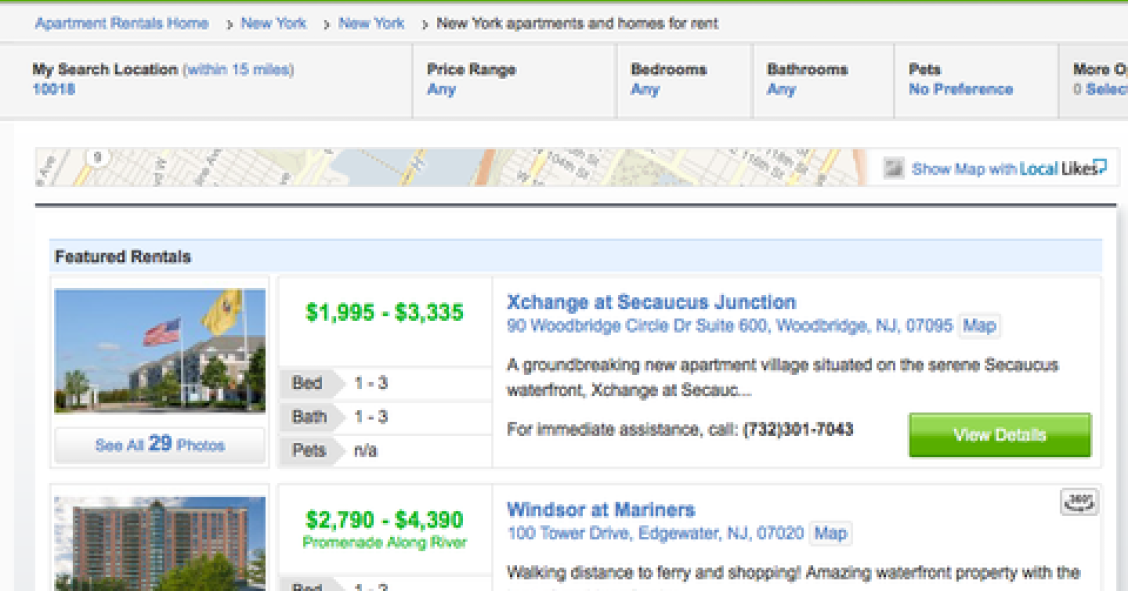Screen dimensions: 1128x591
Task: Open Map button next to Woodbridge address
Action: (x=979, y=326)
